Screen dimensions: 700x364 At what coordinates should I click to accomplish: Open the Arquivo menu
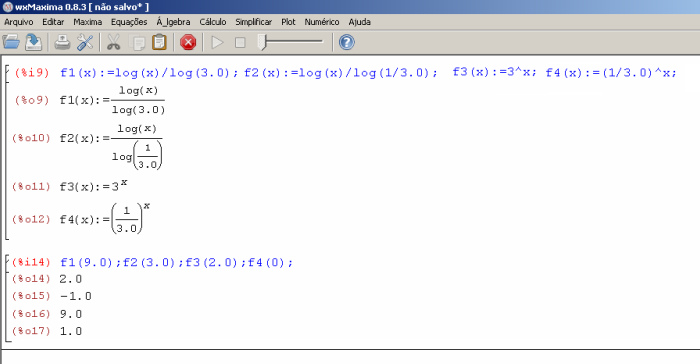(19, 22)
